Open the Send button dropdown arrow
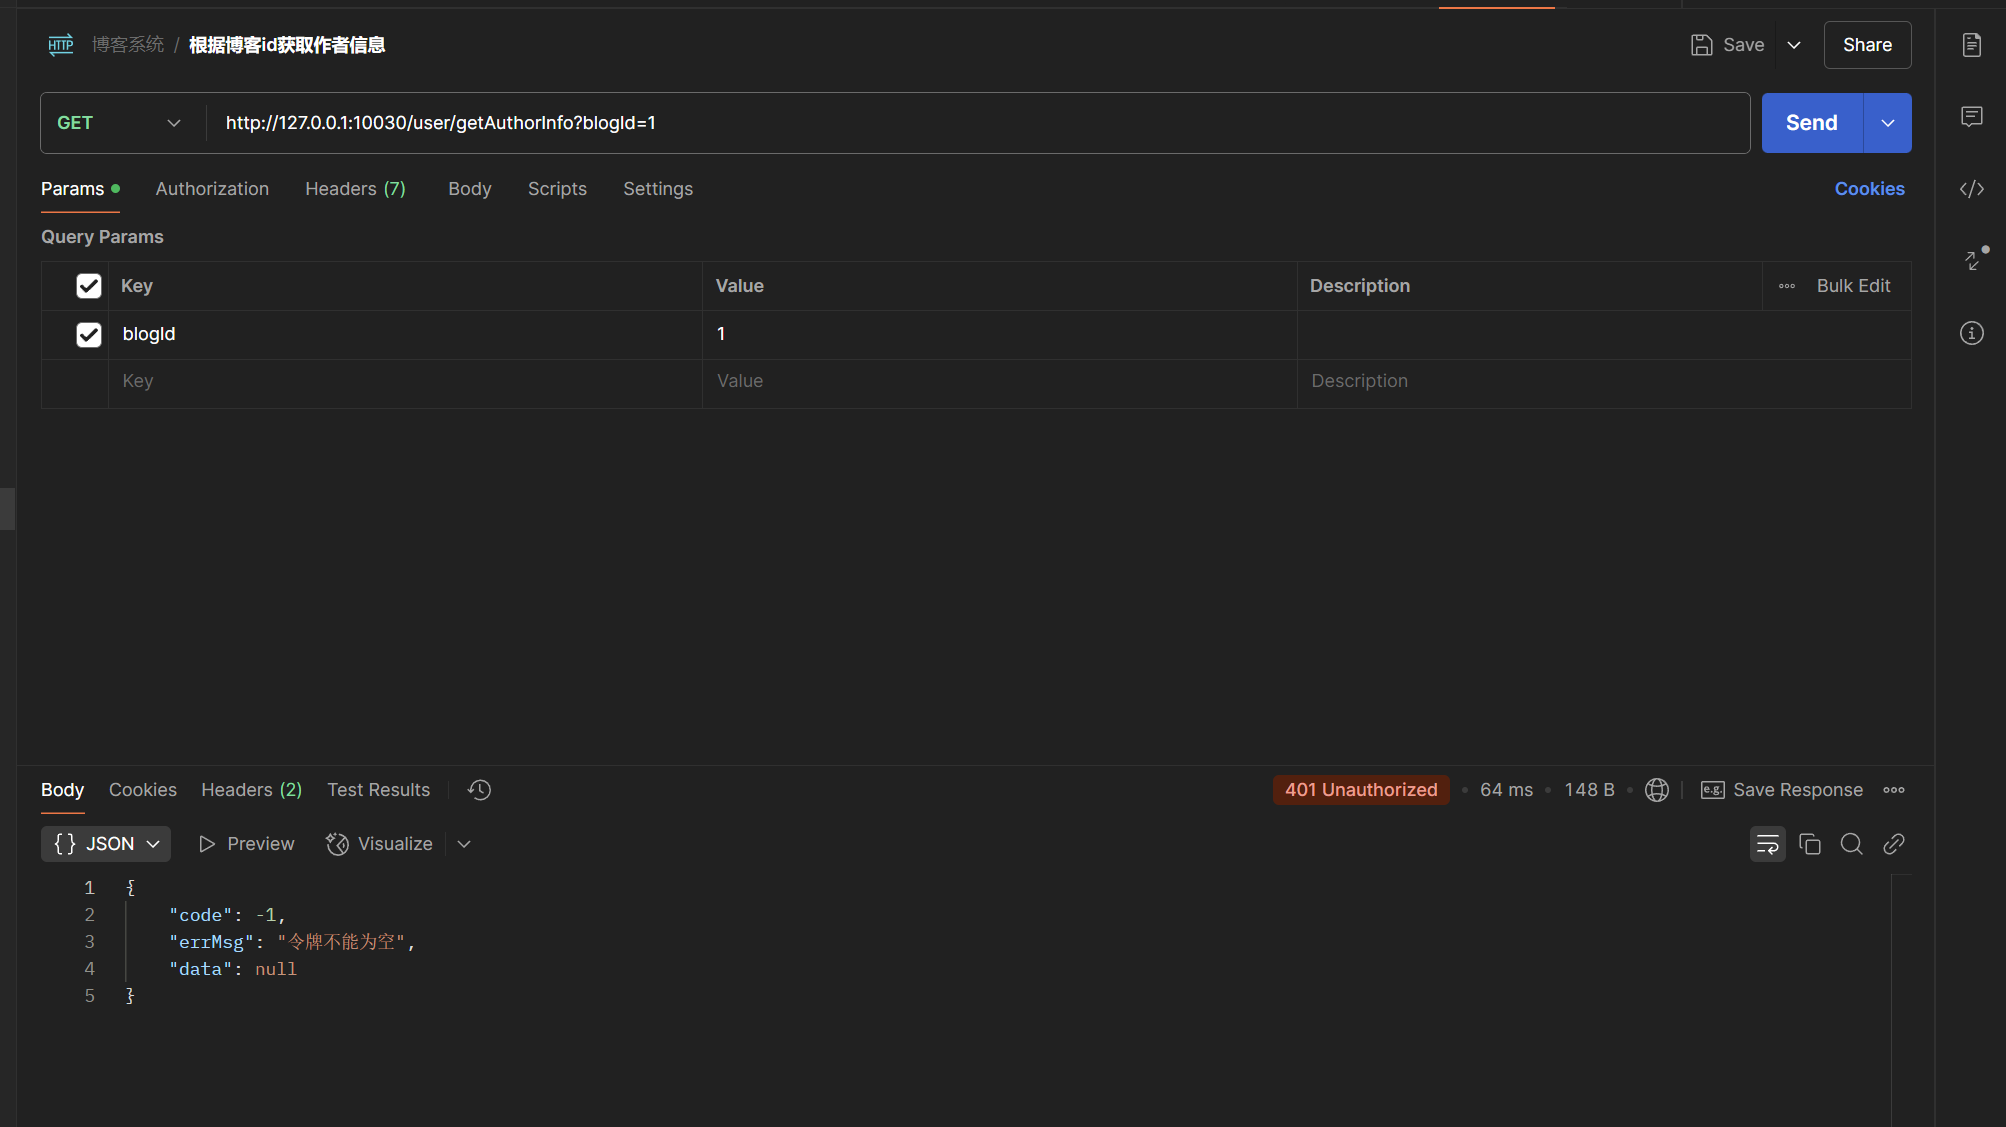2006x1127 pixels. pos(1887,123)
